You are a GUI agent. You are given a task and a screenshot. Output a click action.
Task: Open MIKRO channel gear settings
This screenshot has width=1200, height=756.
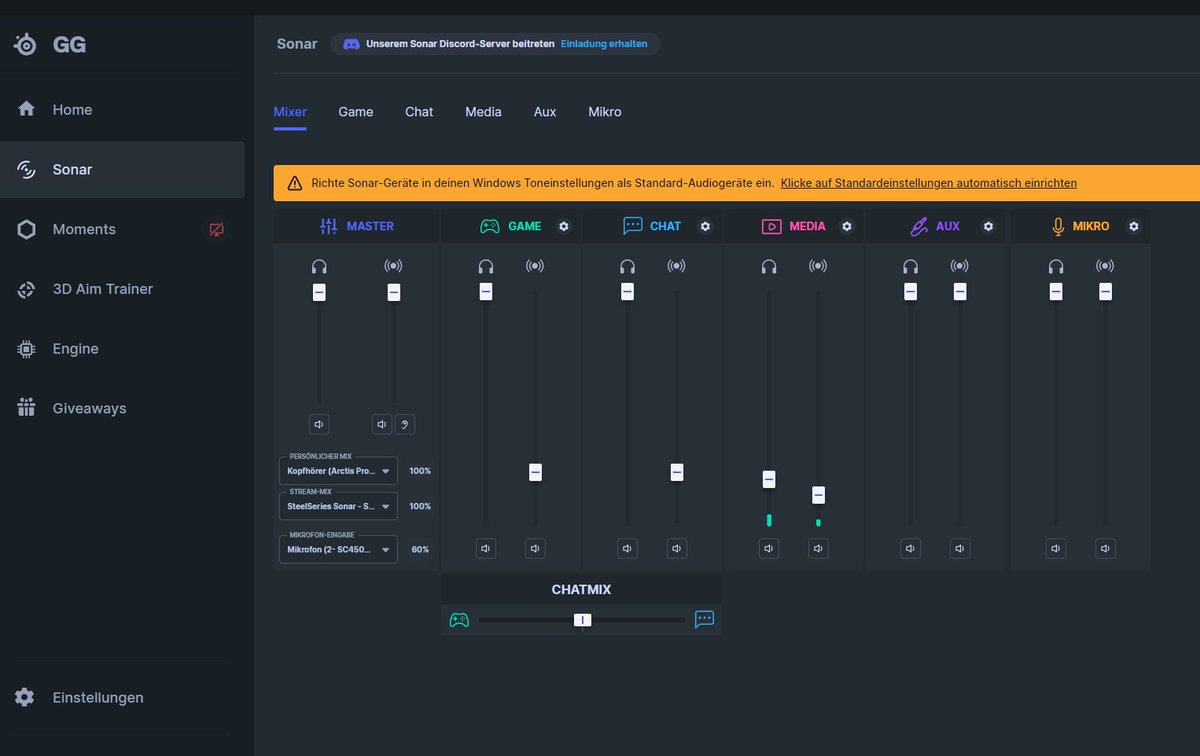click(x=1133, y=226)
